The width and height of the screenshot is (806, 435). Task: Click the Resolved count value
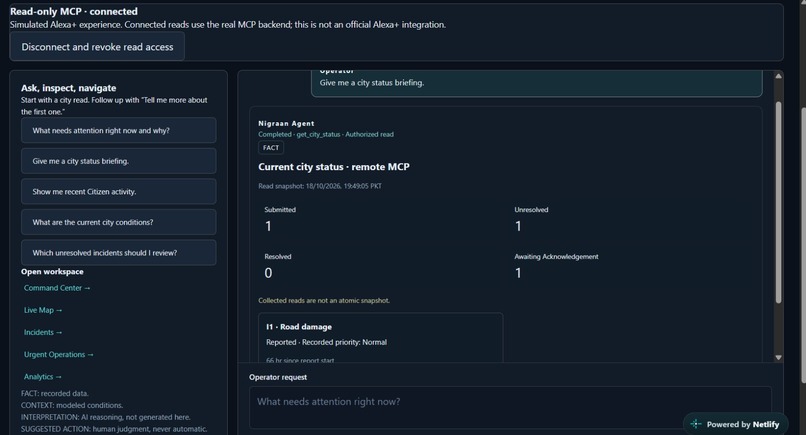tap(268, 273)
